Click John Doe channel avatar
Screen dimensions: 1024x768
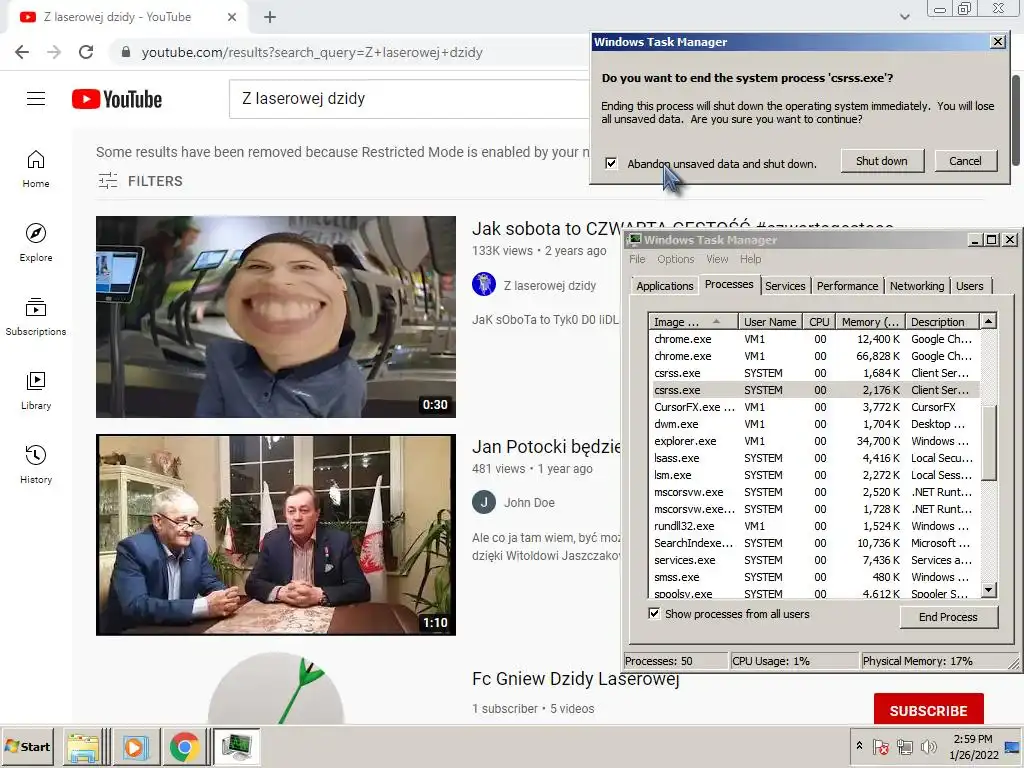pyautogui.click(x=484, y=502)
